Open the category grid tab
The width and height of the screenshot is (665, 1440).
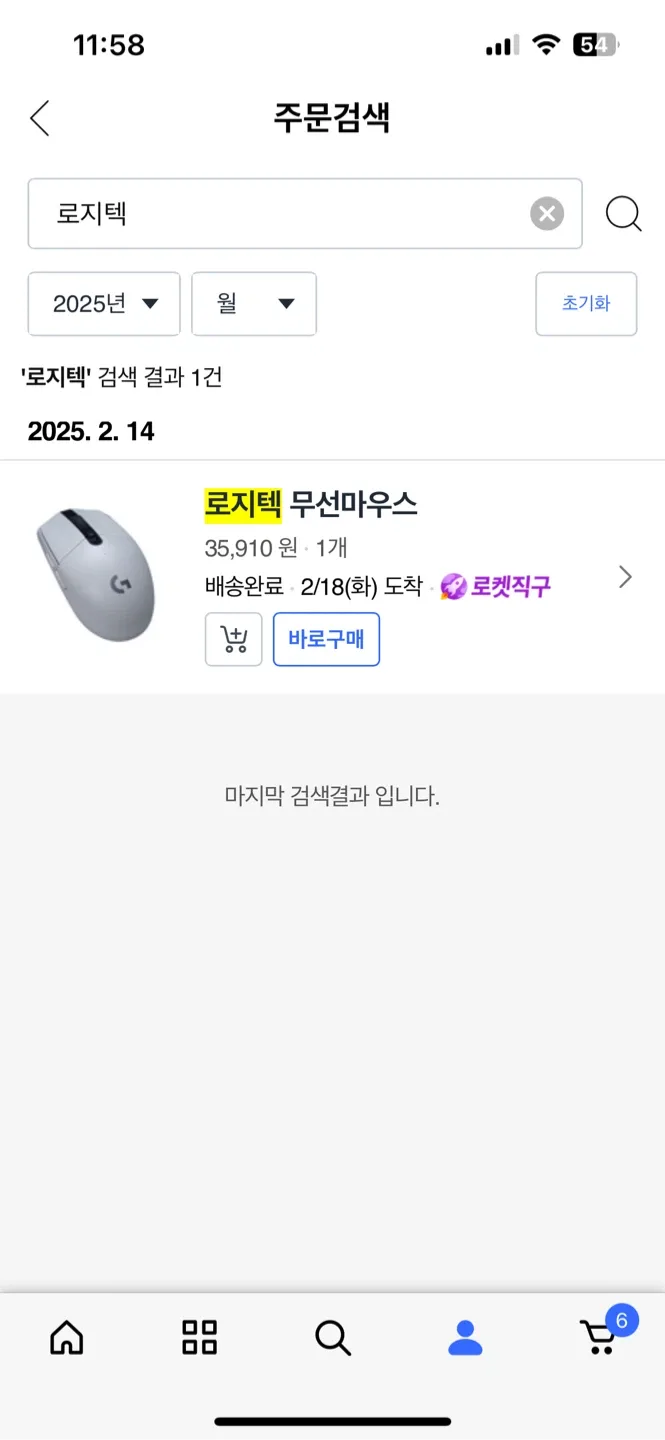point(199,1337)
